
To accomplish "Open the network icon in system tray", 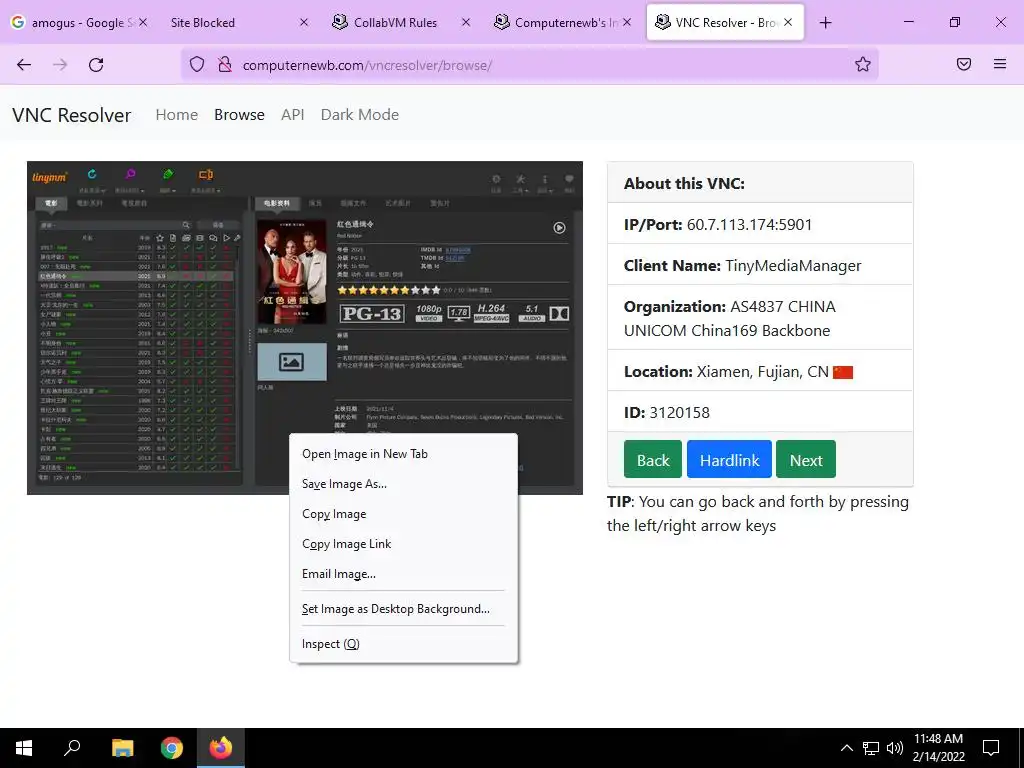I will [871, 748].
